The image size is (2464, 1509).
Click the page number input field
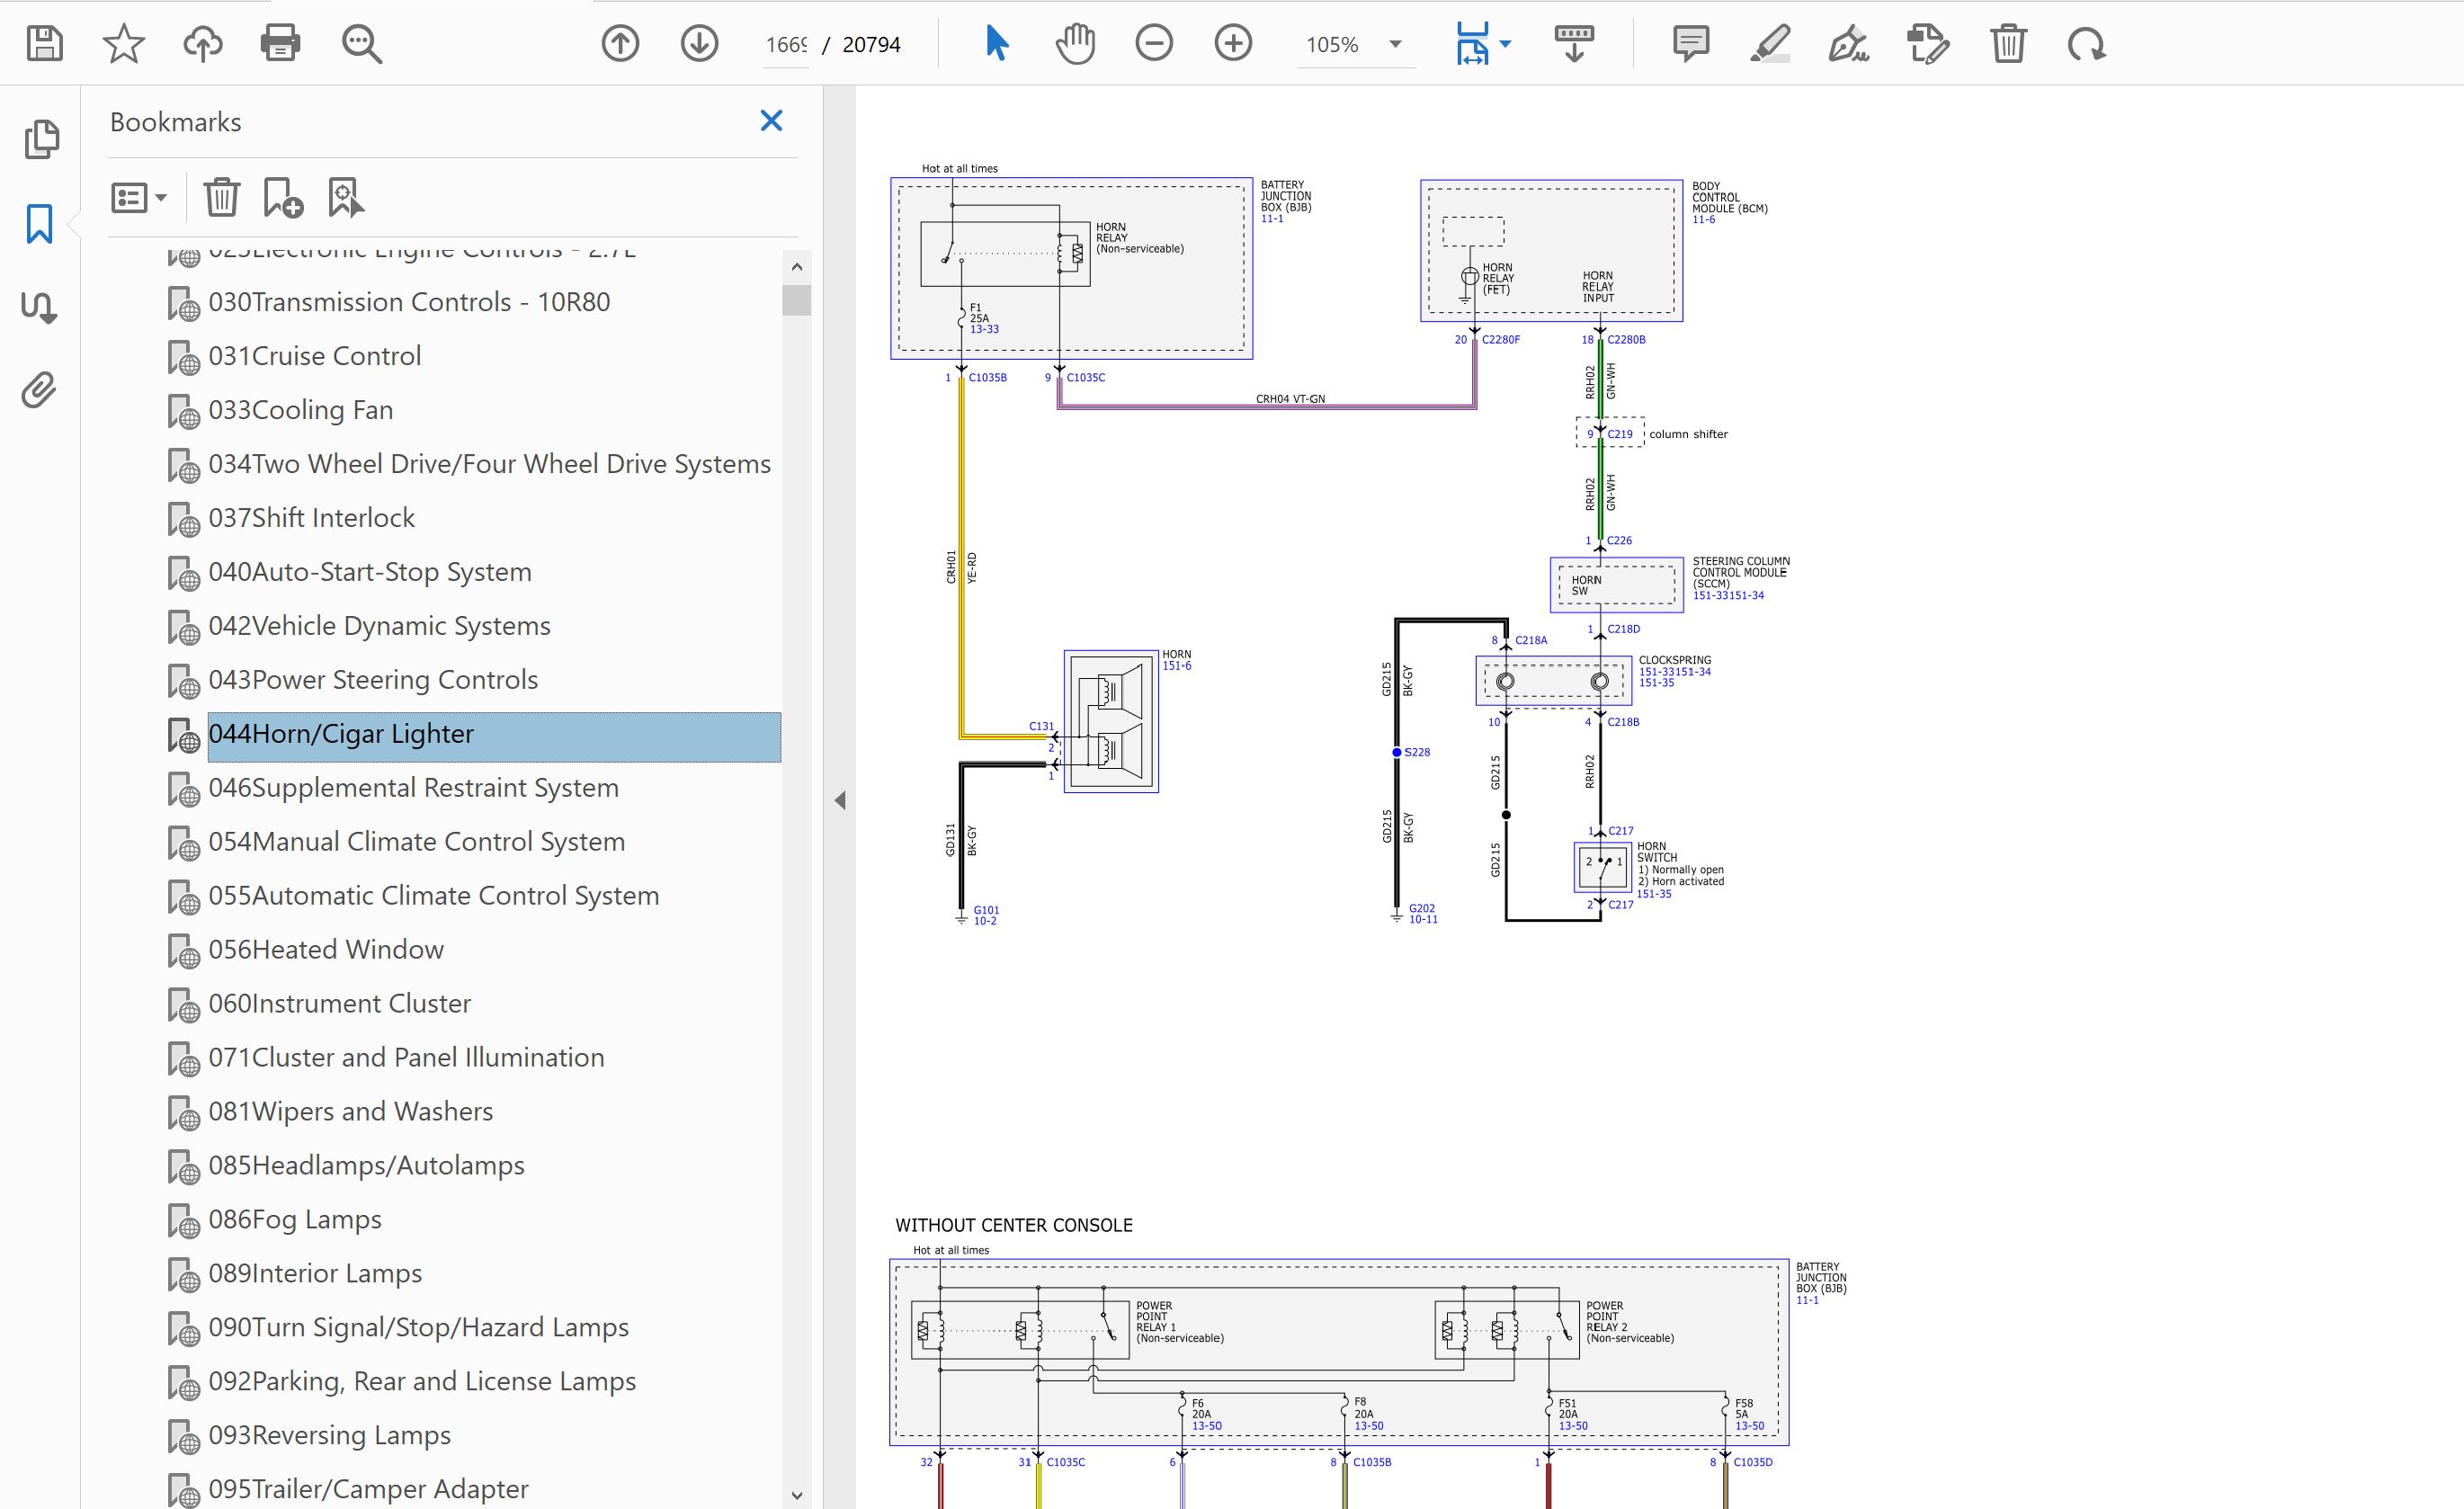tap(786, 45)
